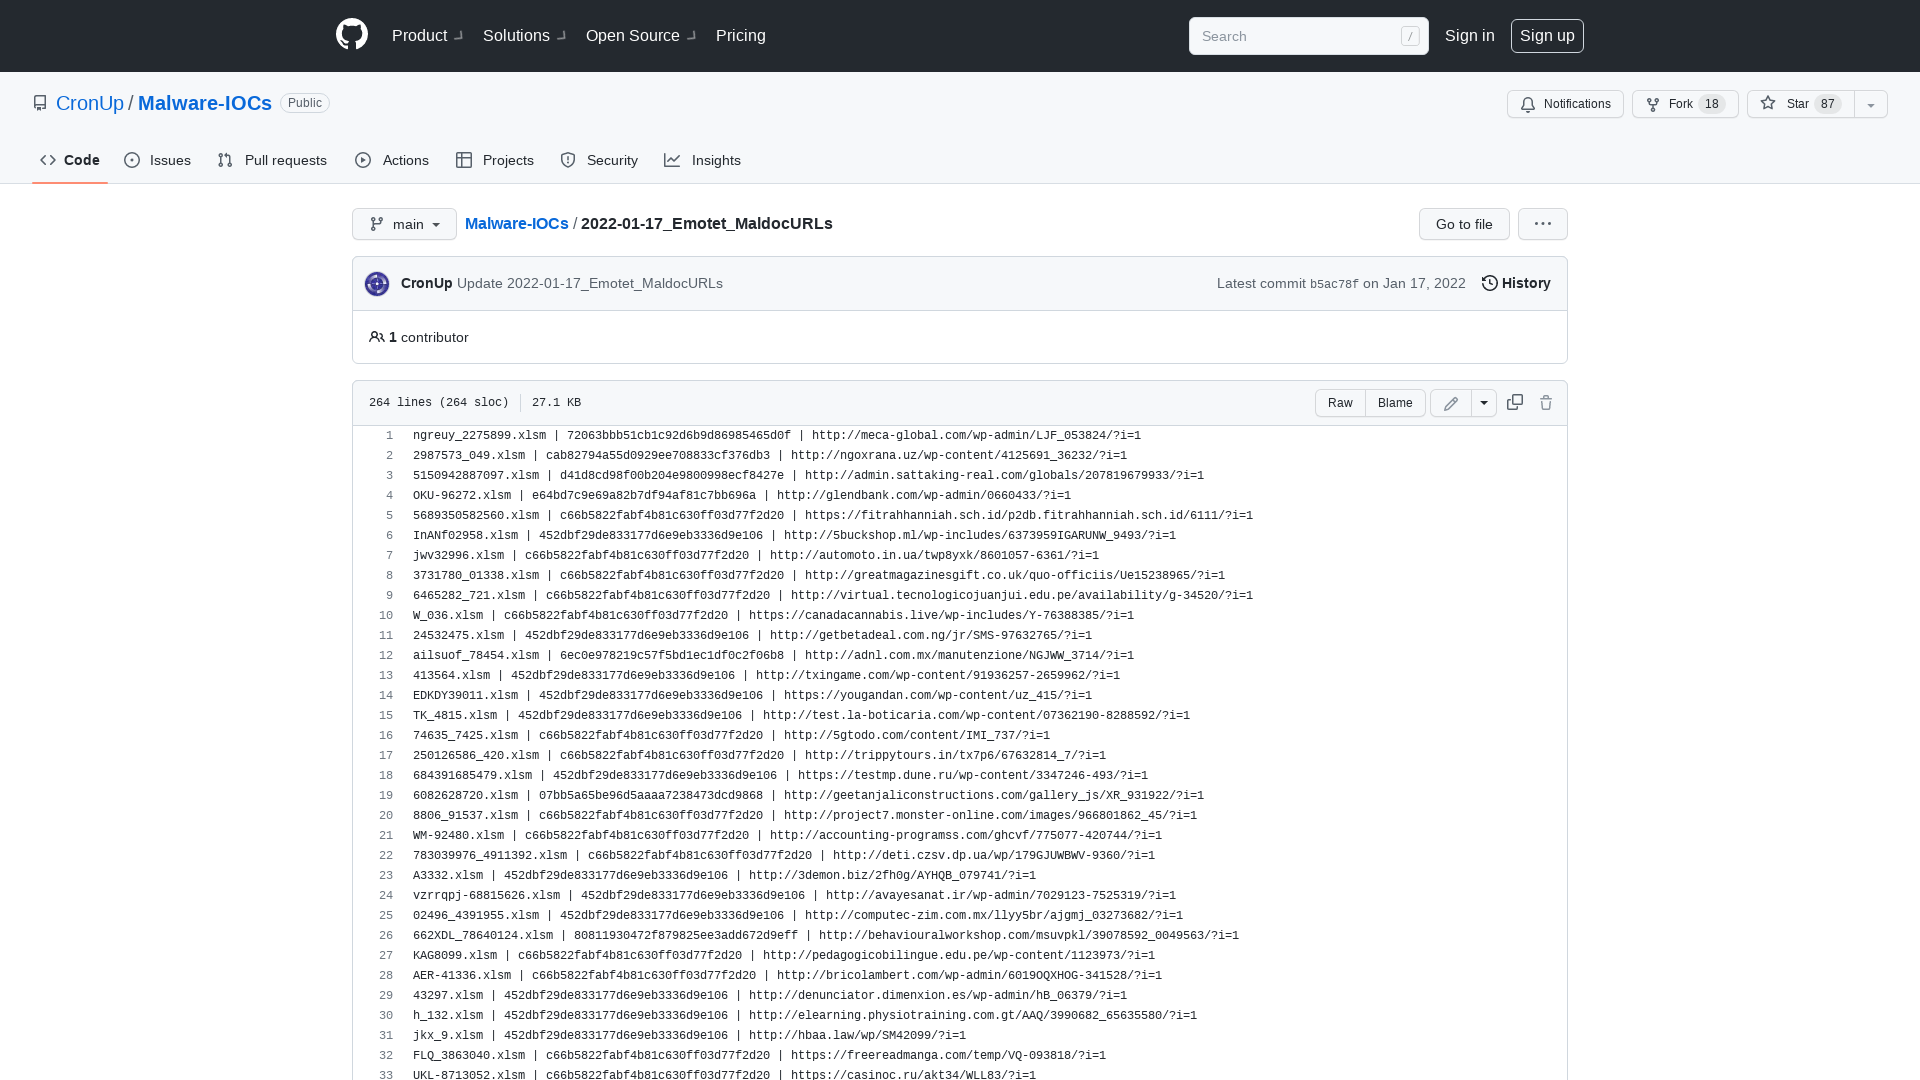This screenshot has width=1920, height=1080.
Task: Click the fork count 18
Action: [1711, 104]
